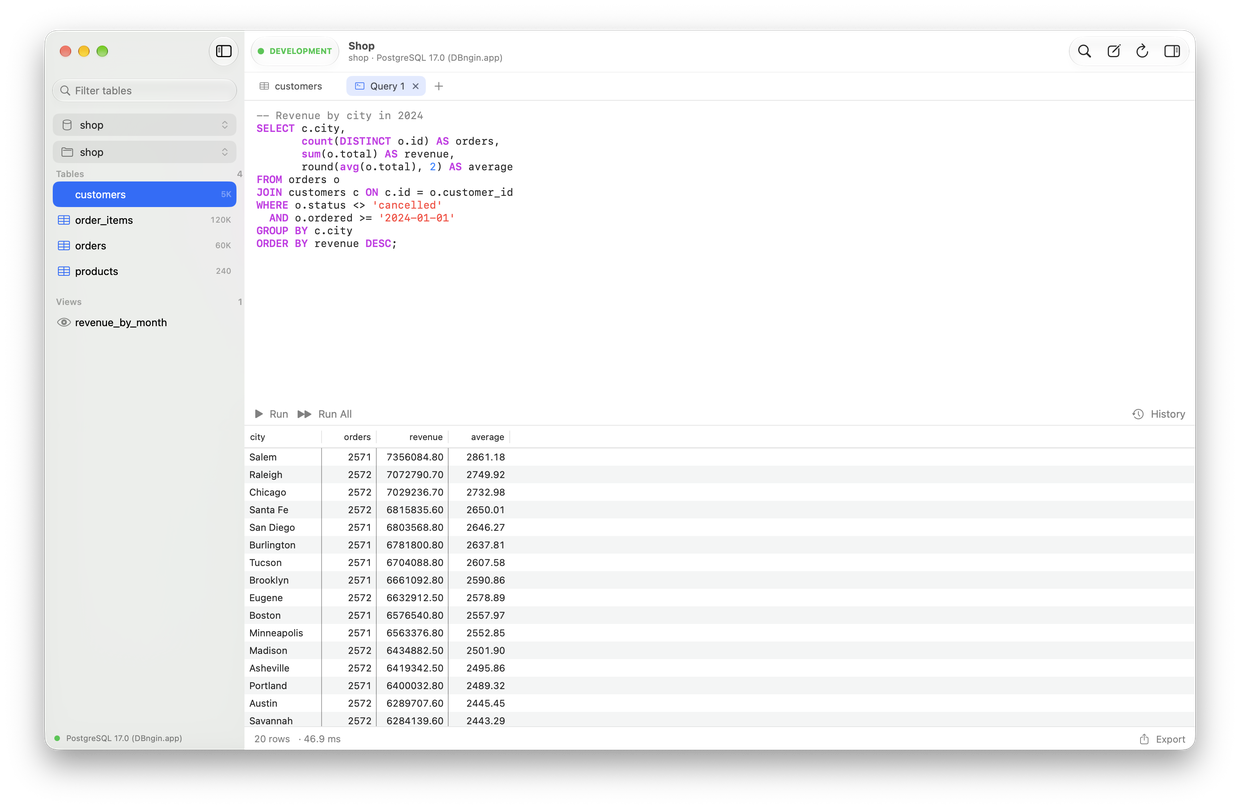This screenshot has height=809, width=1240.
Task: Click revenue value 6661092.80
Action: (x=414, y=580)
